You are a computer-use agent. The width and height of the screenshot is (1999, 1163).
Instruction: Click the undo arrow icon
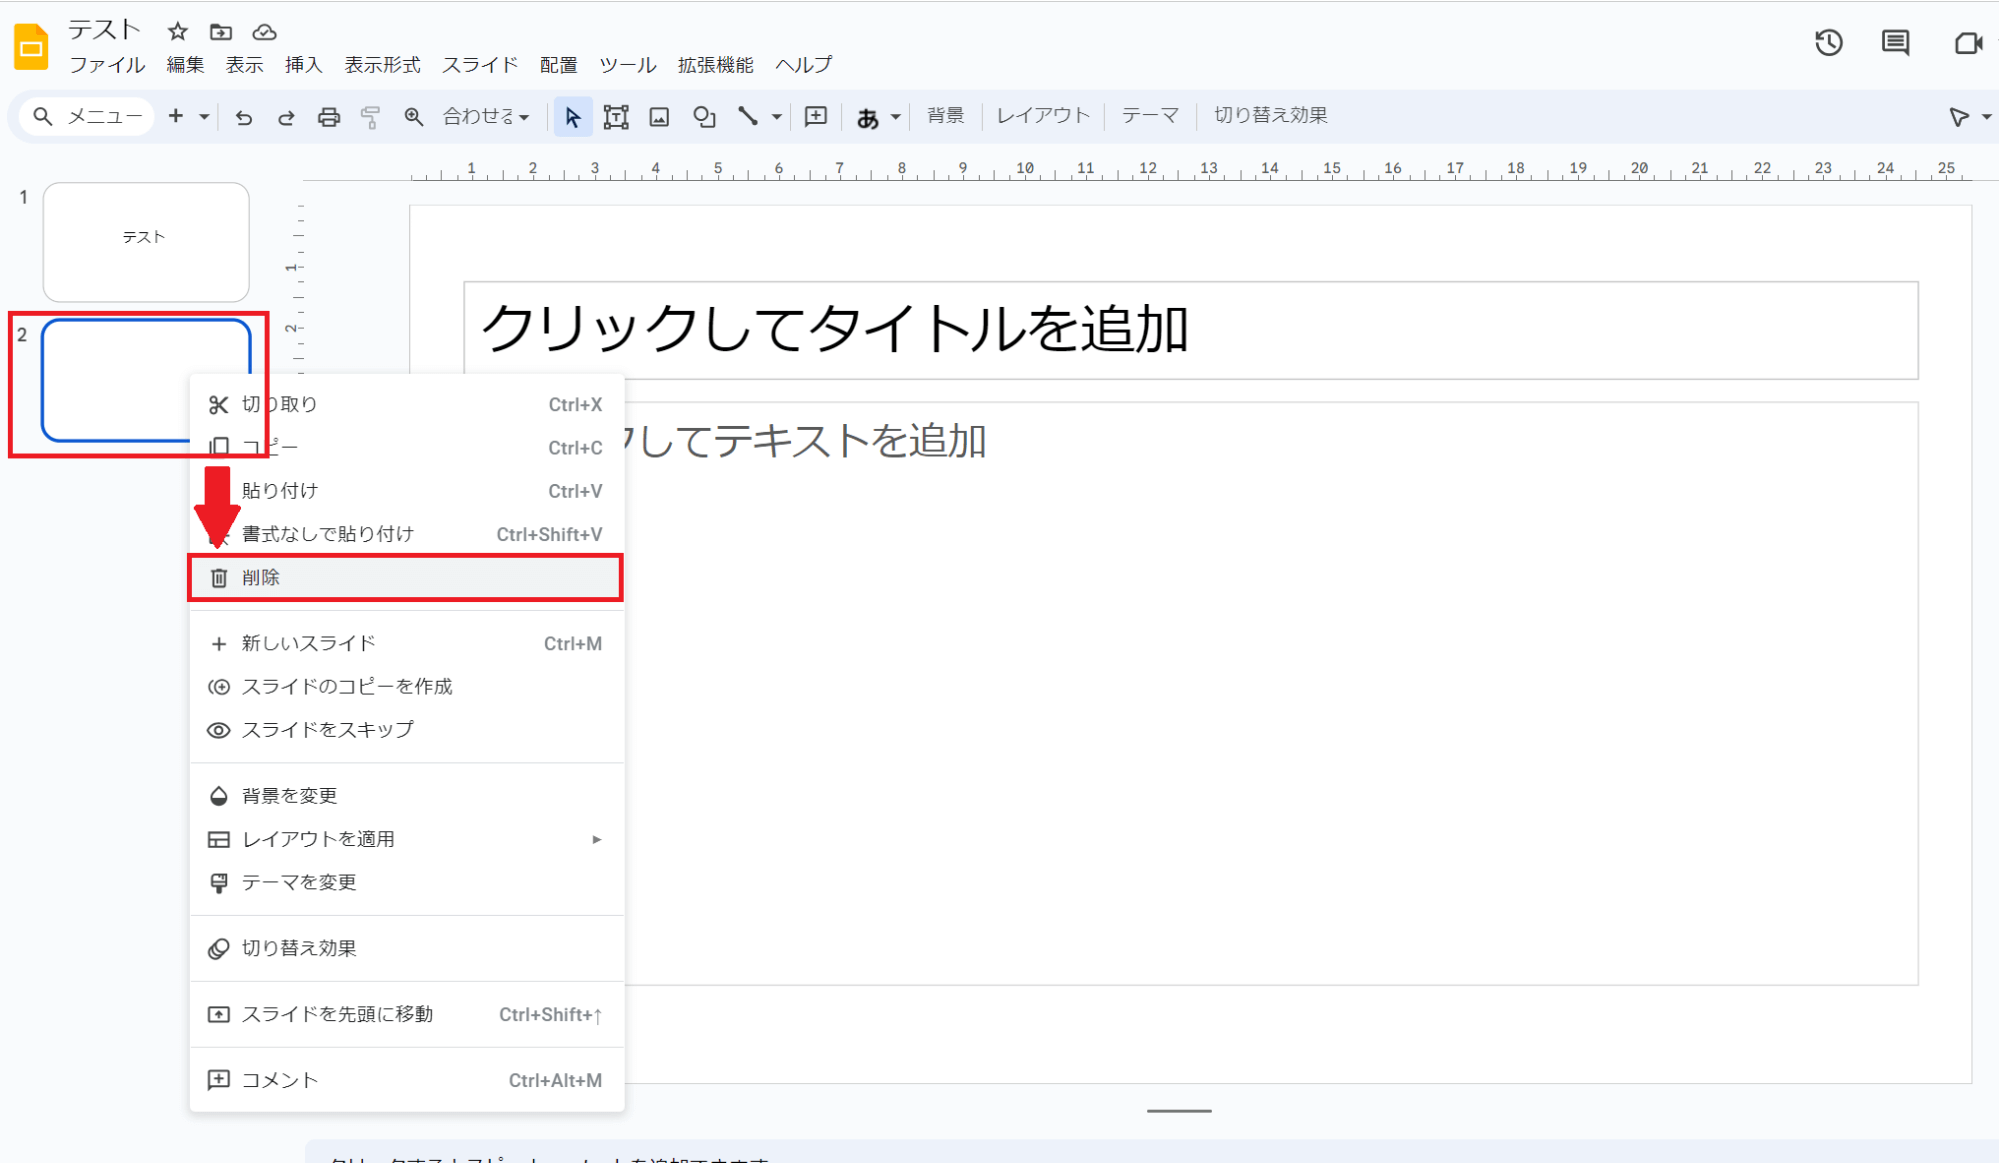pyautogui.click(x=243, y=117)
